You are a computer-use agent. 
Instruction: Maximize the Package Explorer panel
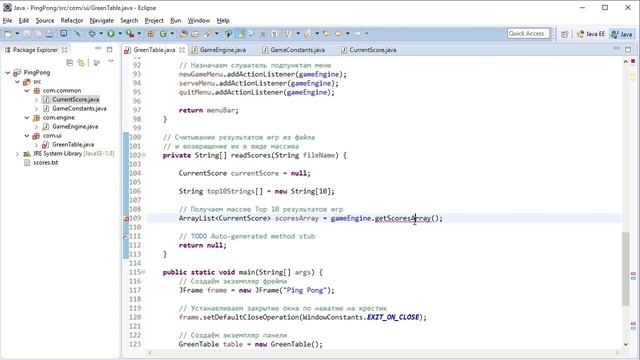click(x=109, y=49)
